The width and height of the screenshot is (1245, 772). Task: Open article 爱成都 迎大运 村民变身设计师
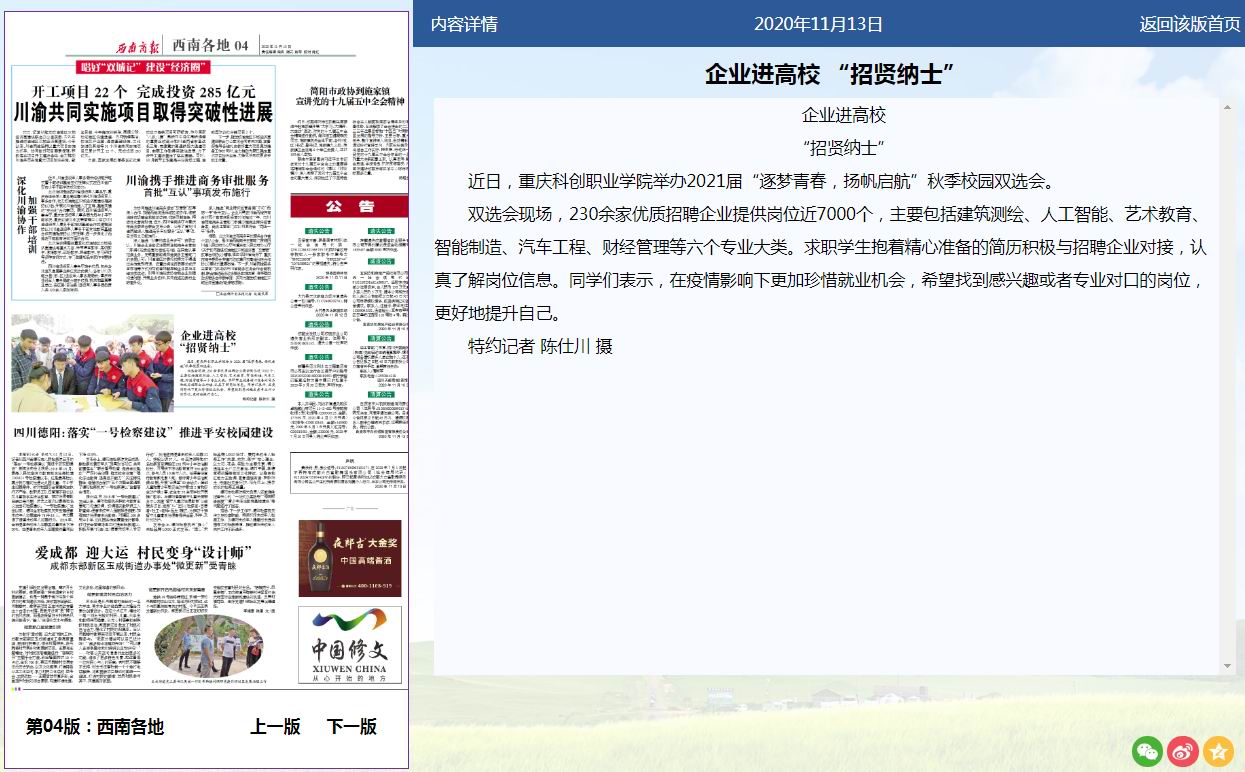coord(143,553)
